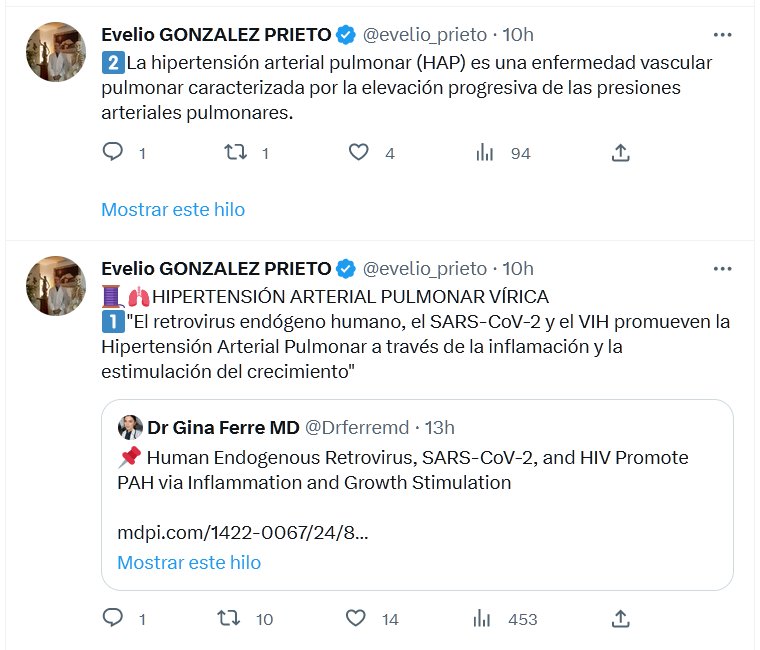Open Evelio's avatar on second tweet

(55, 285)
